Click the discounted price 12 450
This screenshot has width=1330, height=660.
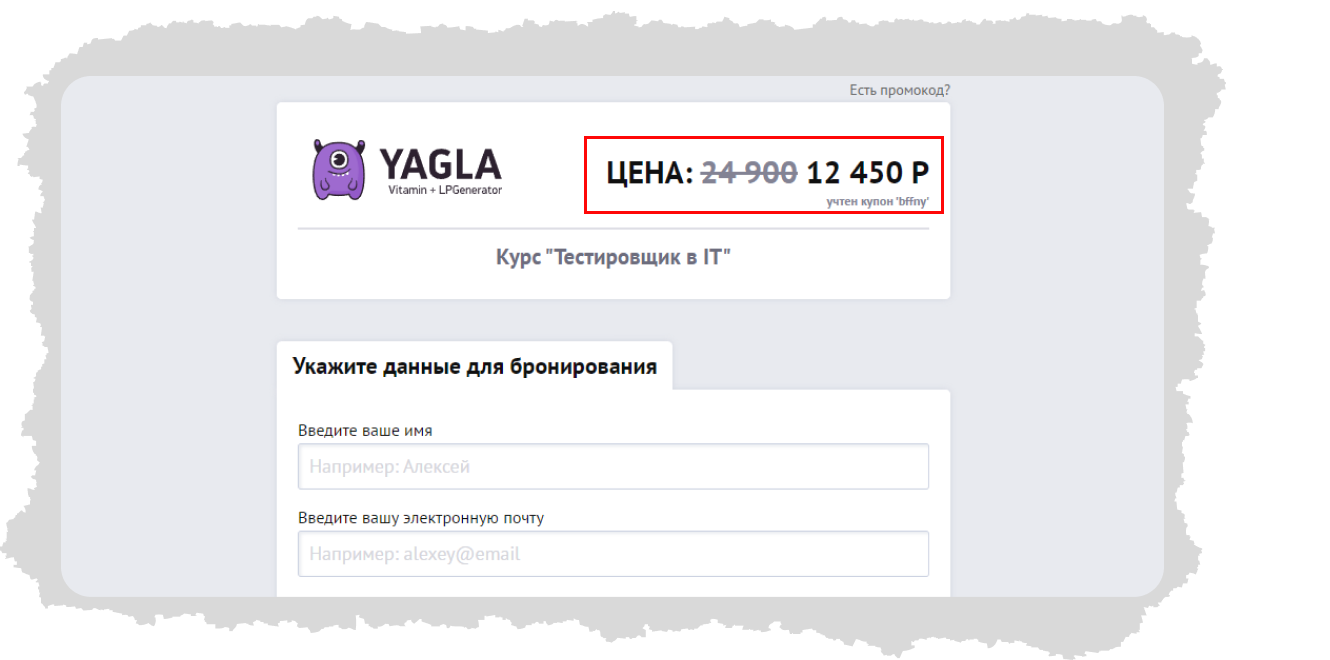(x=855, y=173)
